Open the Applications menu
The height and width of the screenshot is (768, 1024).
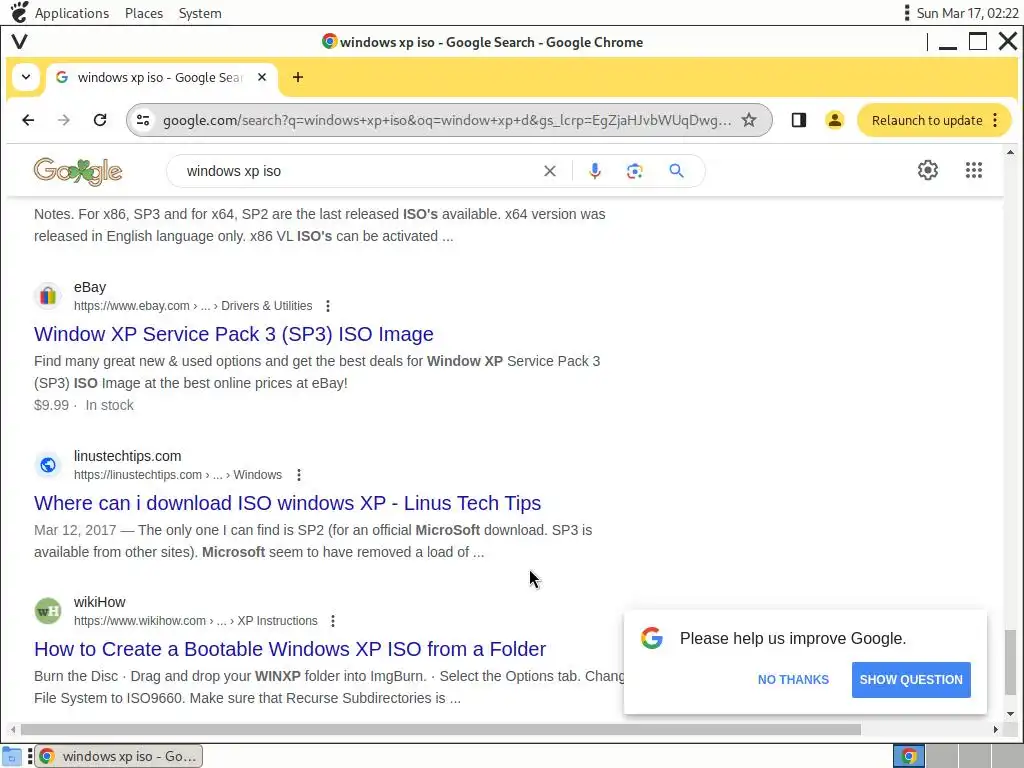click(72, 13)
